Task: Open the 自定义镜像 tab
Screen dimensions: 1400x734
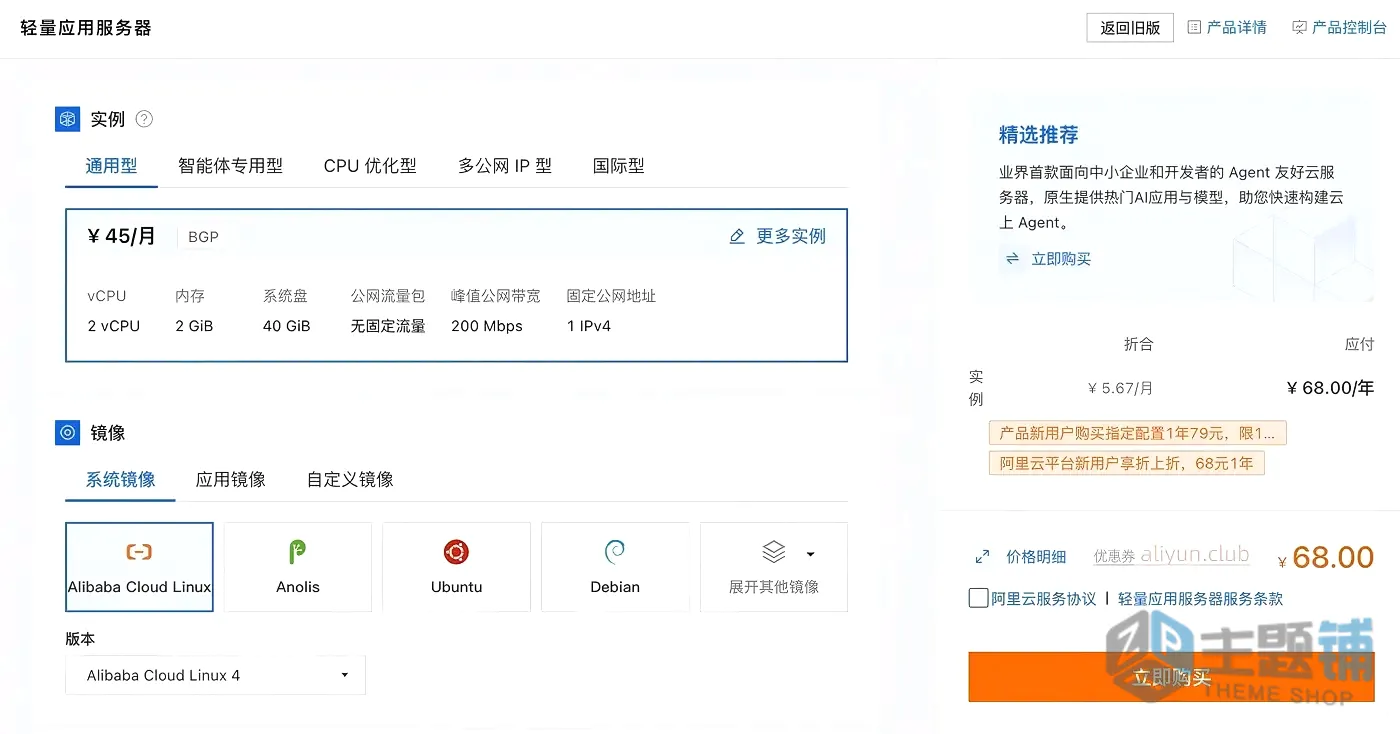Action: coord(350,480)
